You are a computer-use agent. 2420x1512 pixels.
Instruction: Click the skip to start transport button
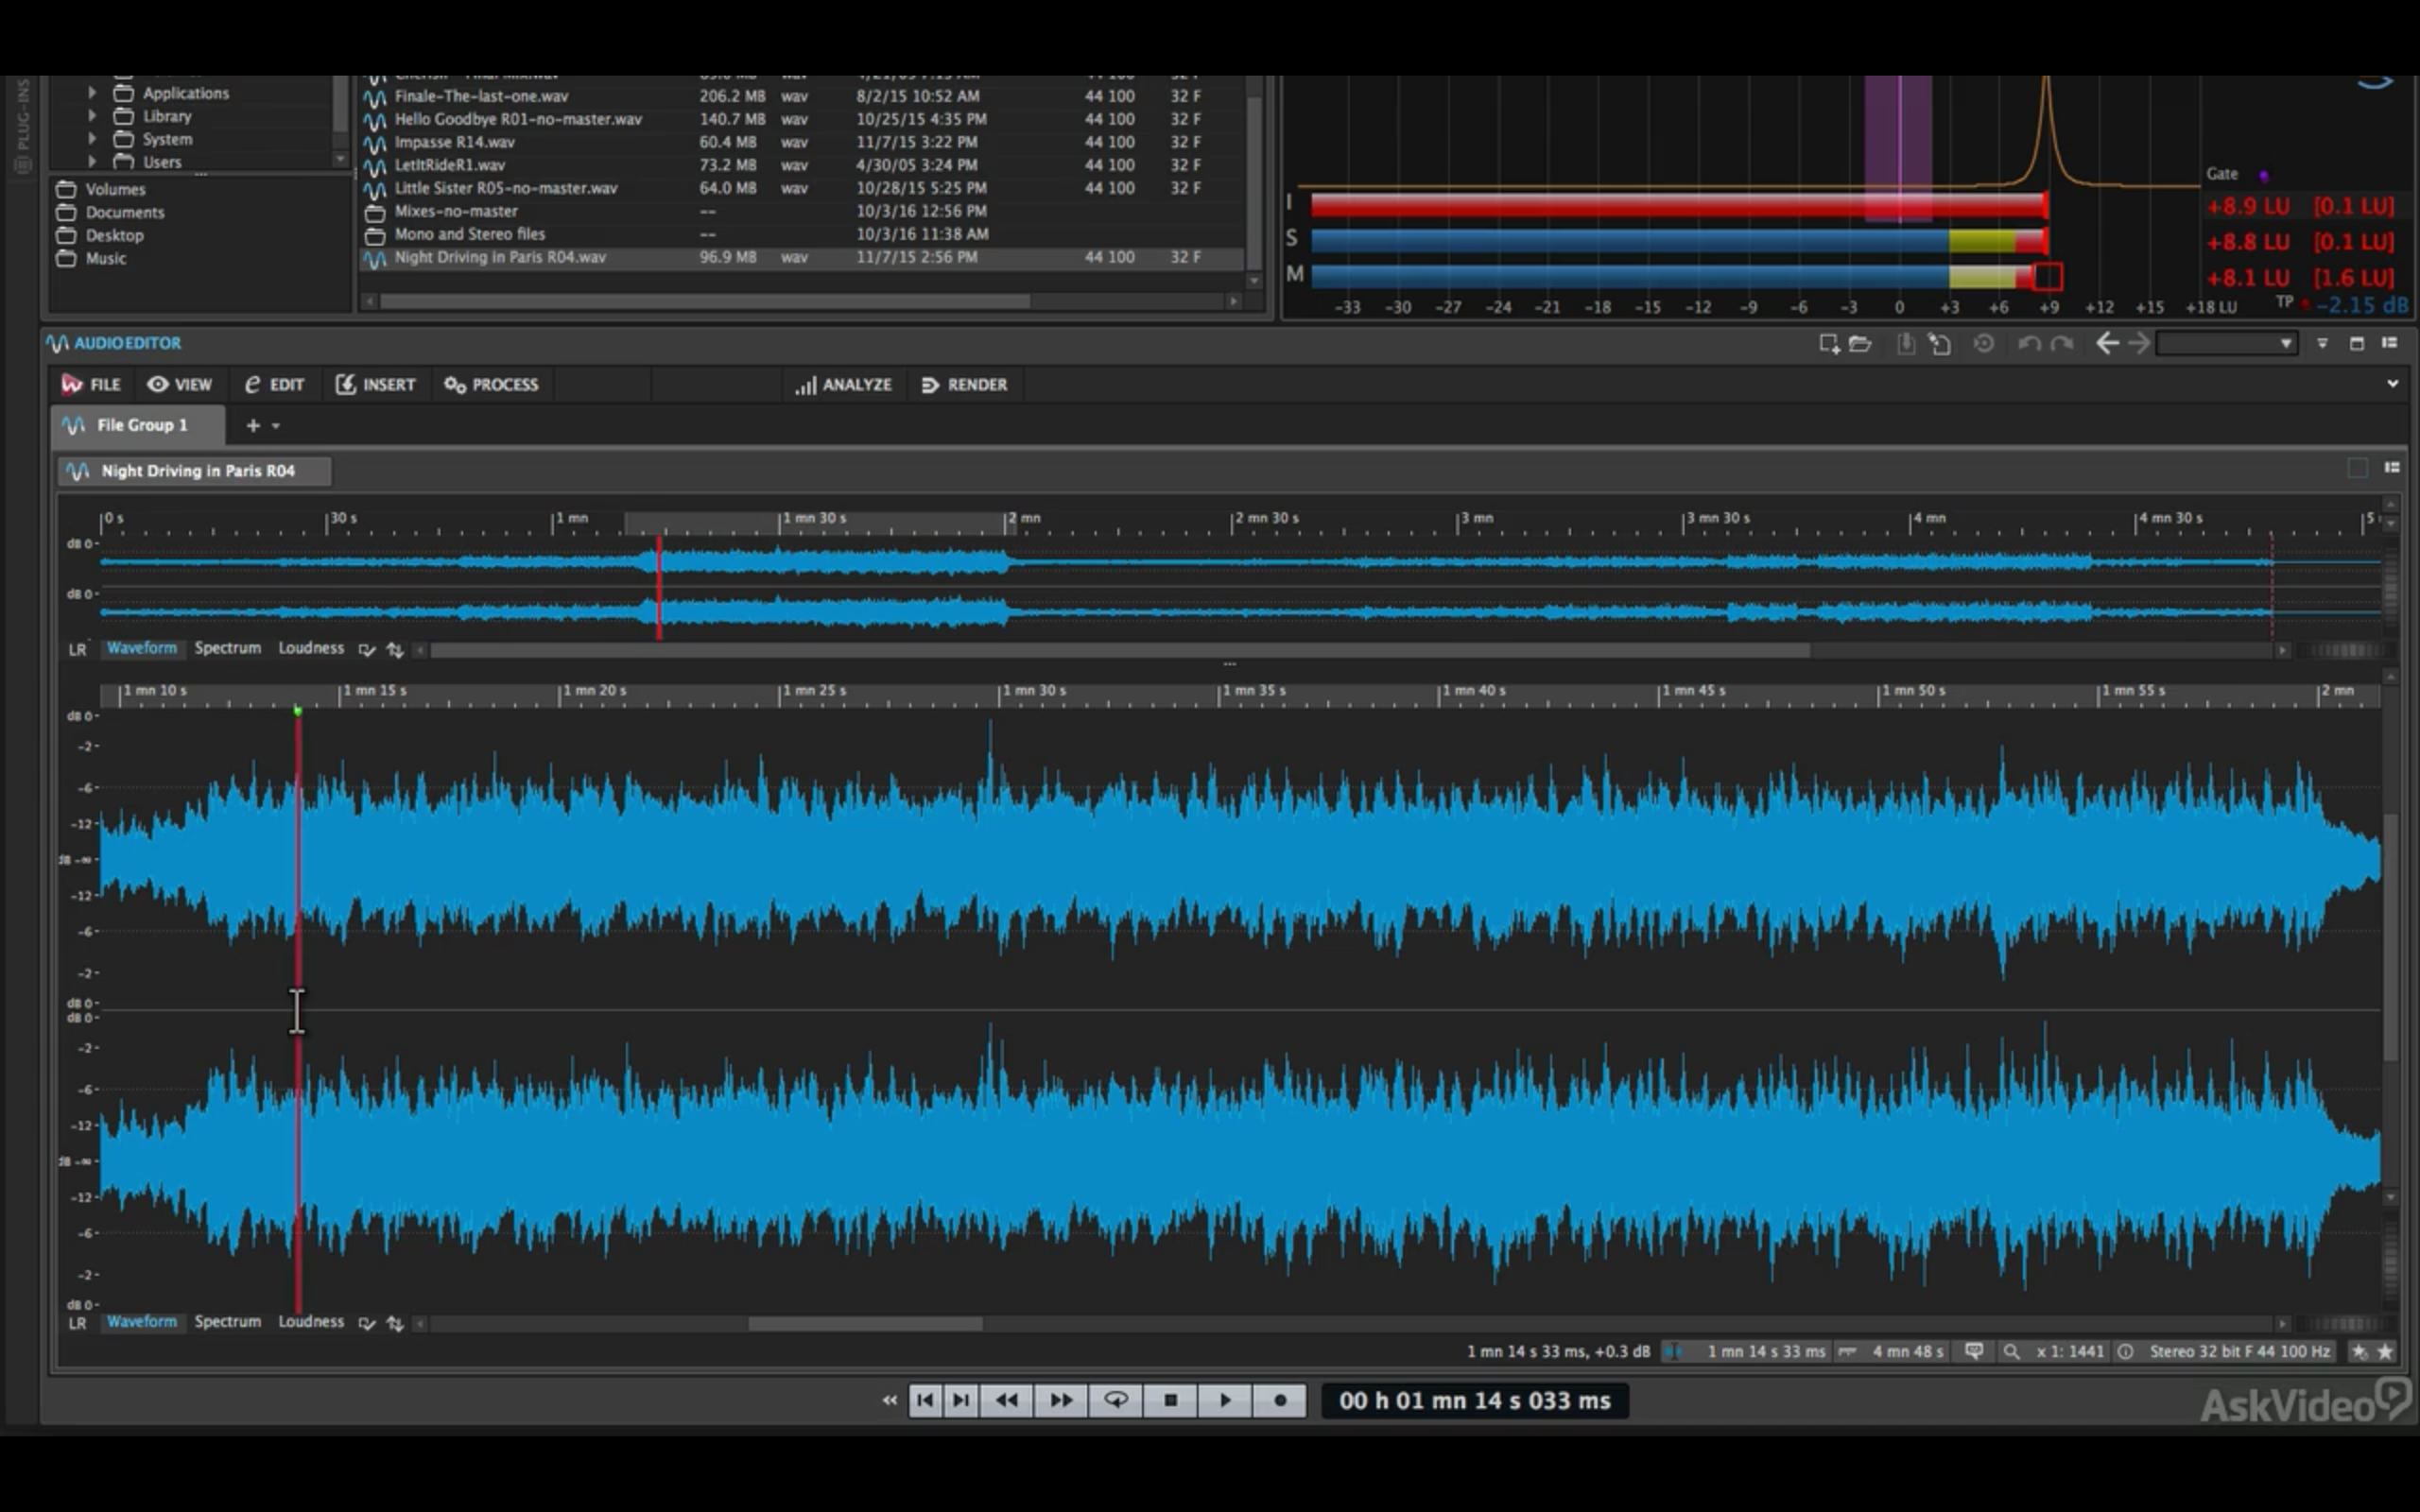[x=925, y=1400]
